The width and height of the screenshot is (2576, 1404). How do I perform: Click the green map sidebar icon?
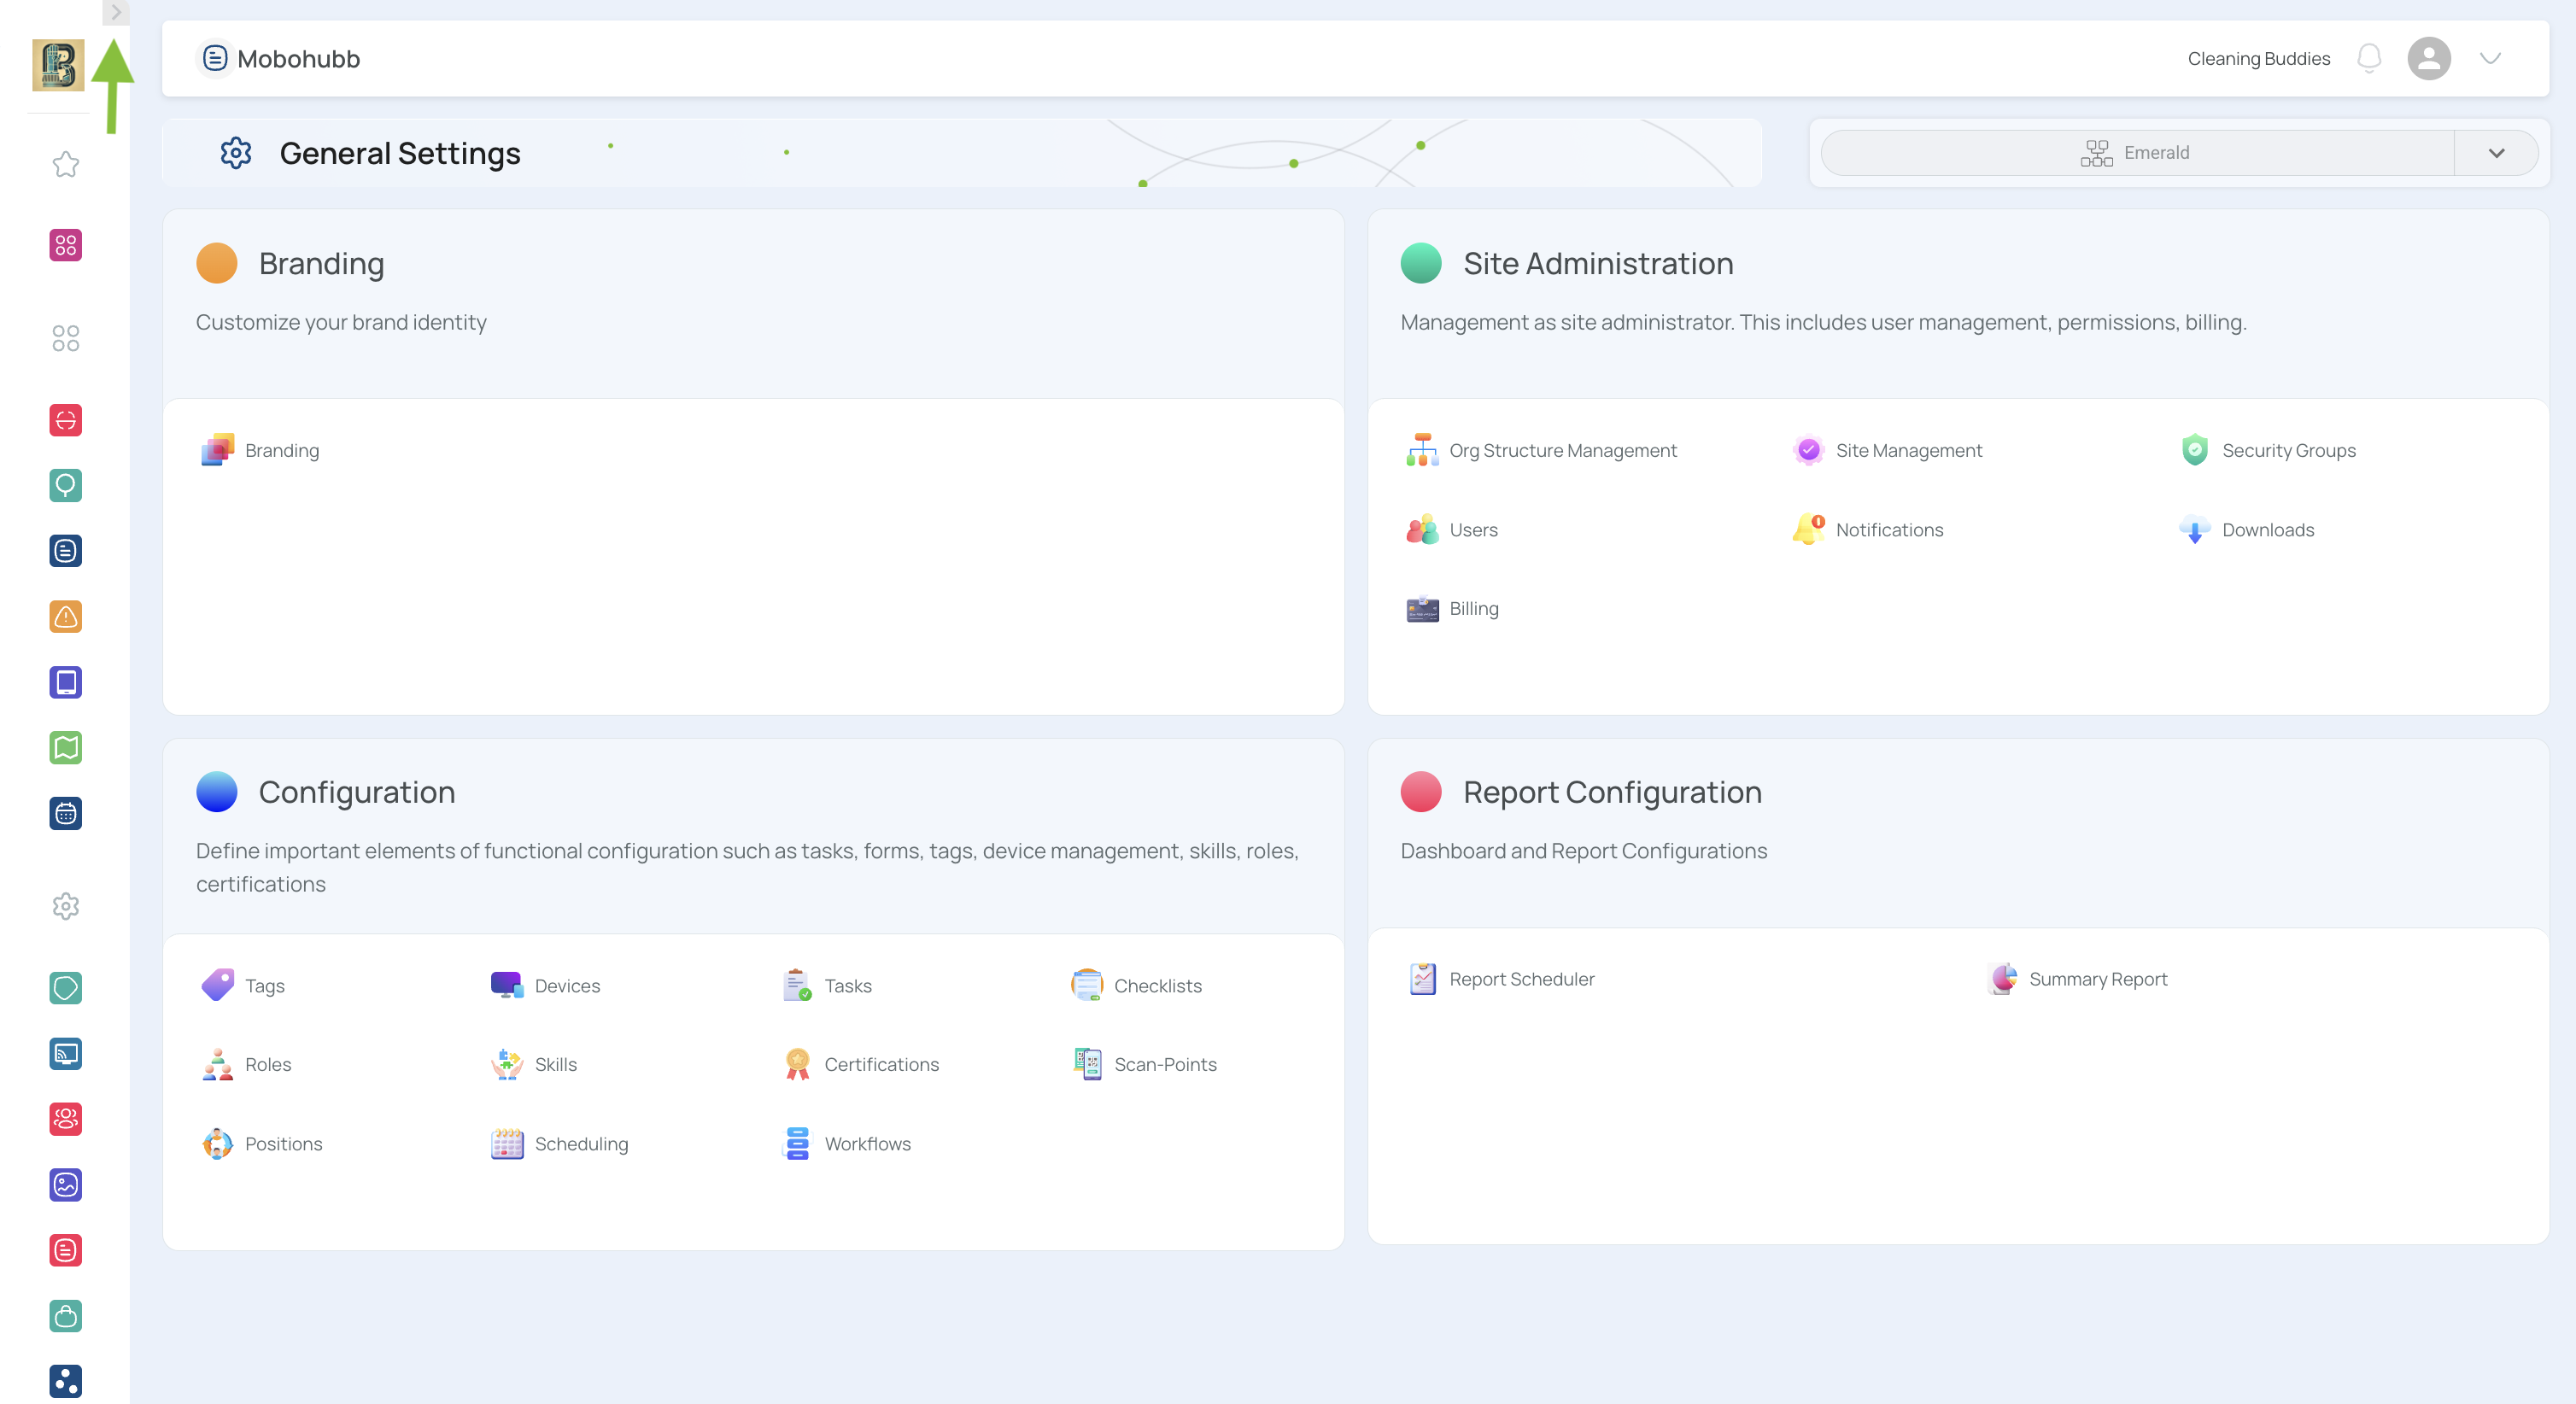66,748
